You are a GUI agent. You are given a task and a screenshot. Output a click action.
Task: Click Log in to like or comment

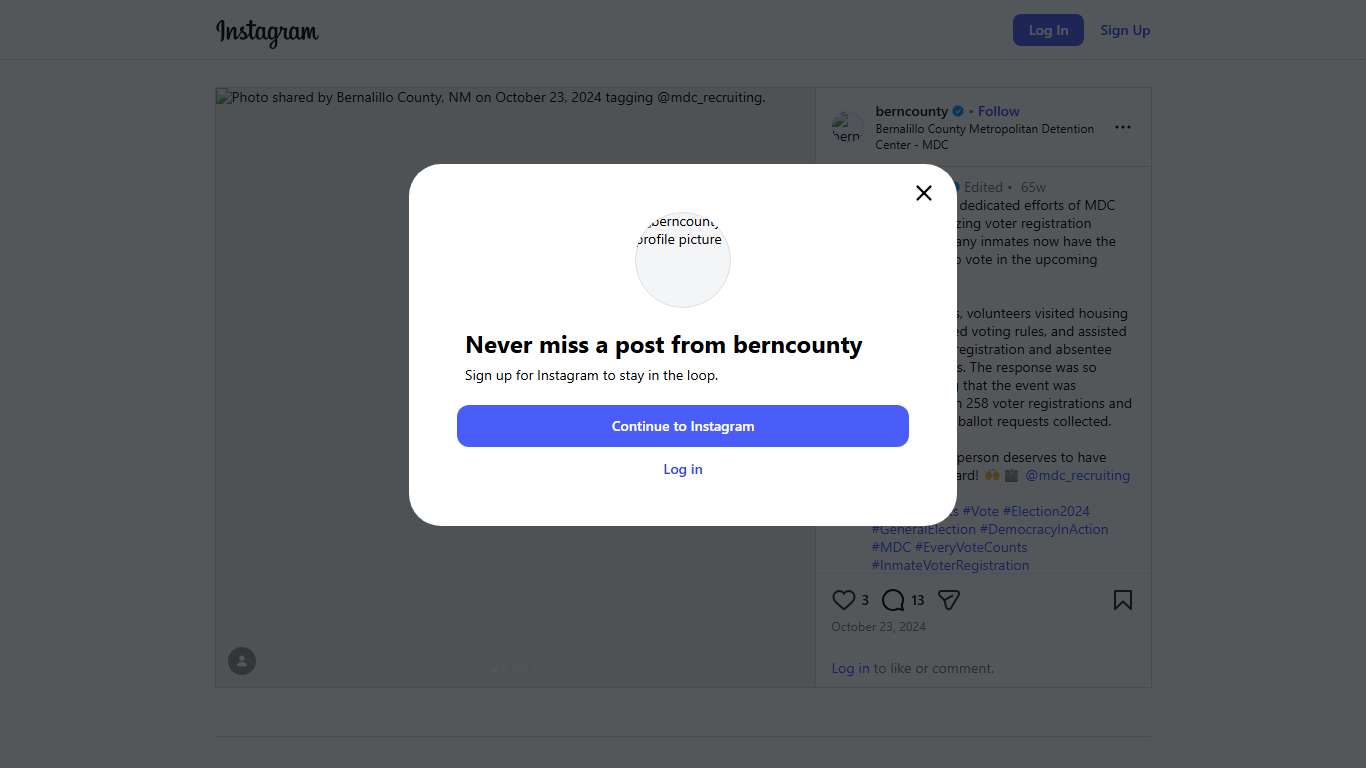pyautogui.click(x=850, y=668)
